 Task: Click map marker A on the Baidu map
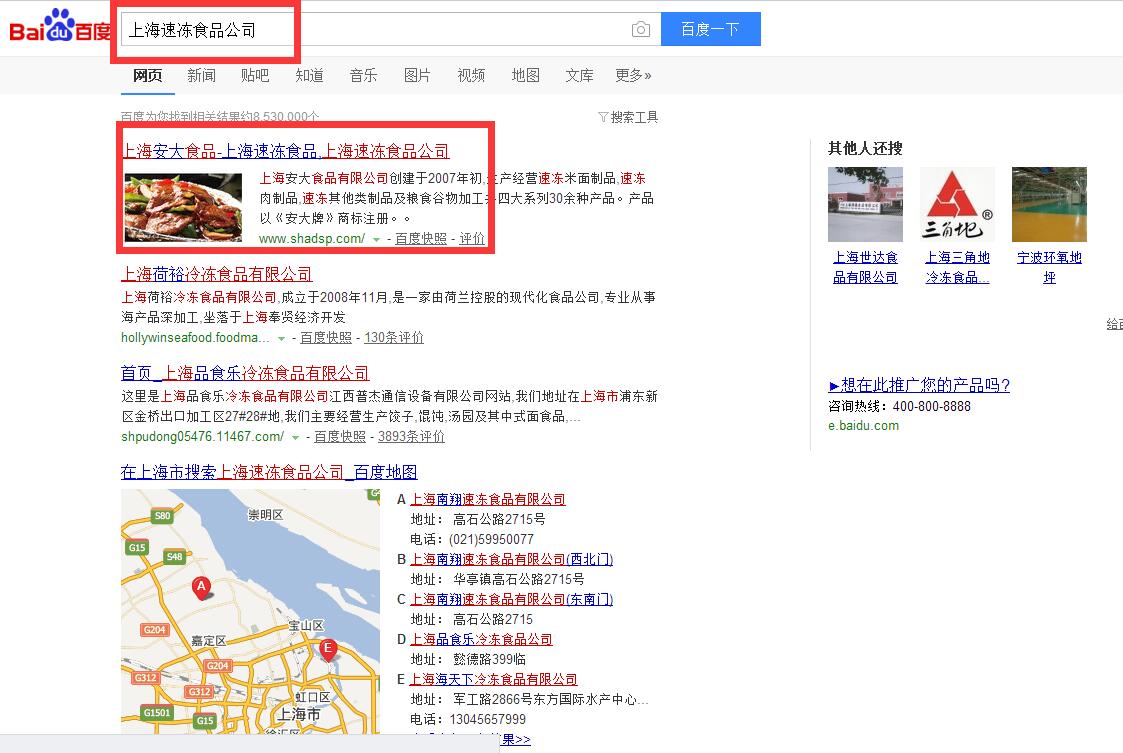click(201, 588)
